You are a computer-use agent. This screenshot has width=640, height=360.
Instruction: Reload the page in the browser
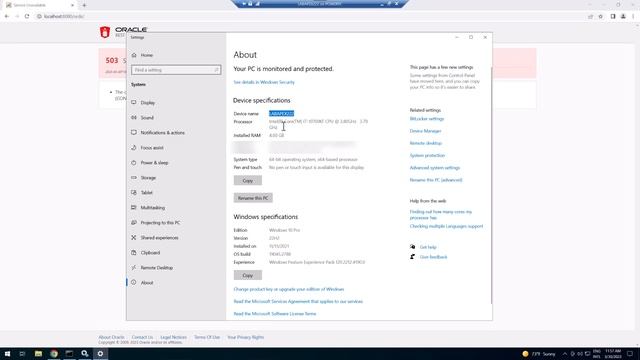coord(27,16)
